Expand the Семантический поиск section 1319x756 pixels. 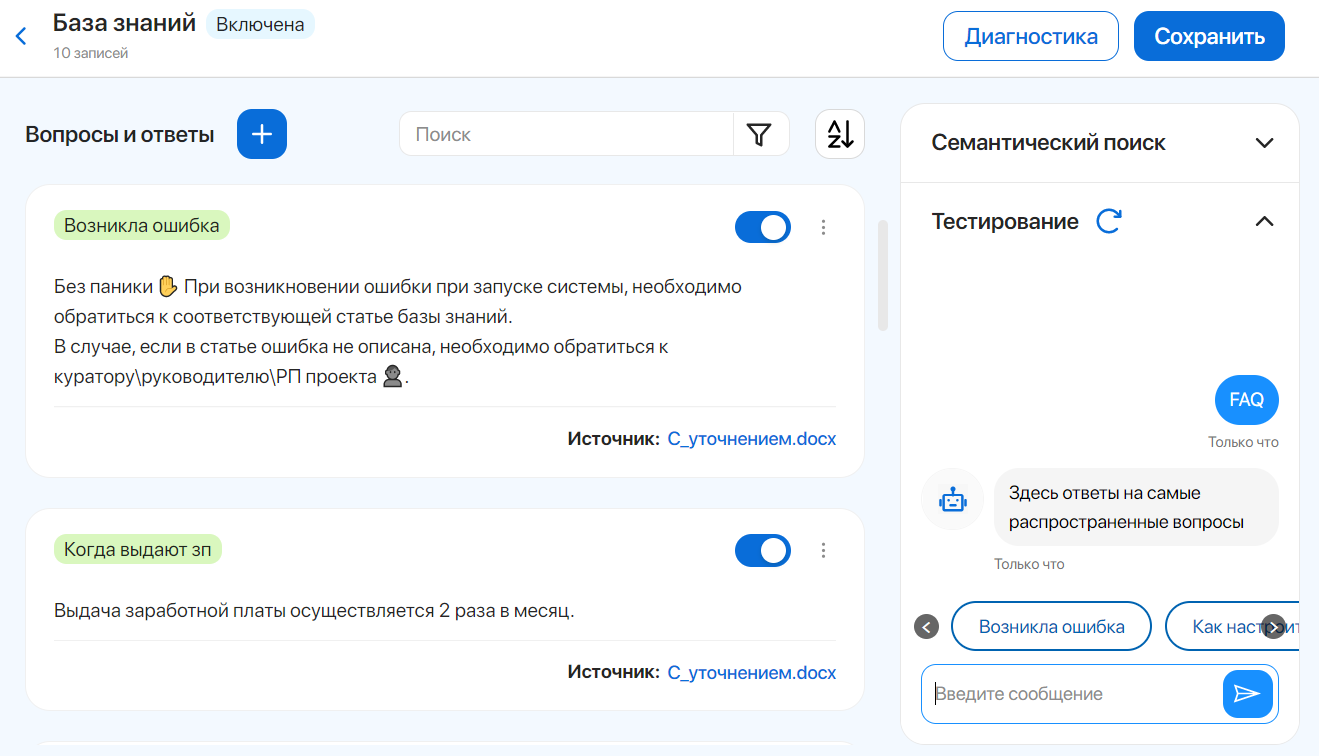coord(1264,143)
